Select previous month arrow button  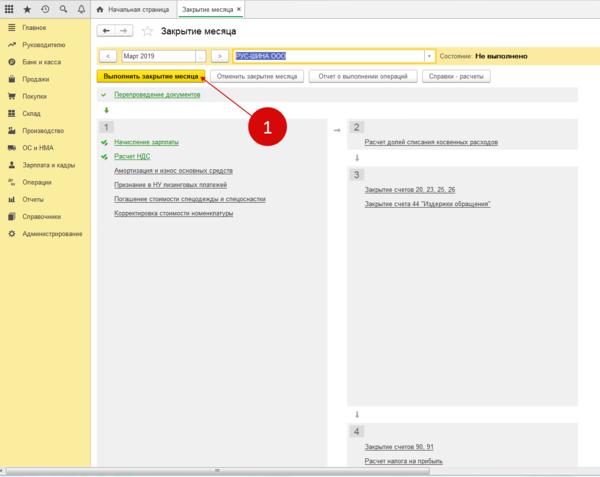point(108,56)
